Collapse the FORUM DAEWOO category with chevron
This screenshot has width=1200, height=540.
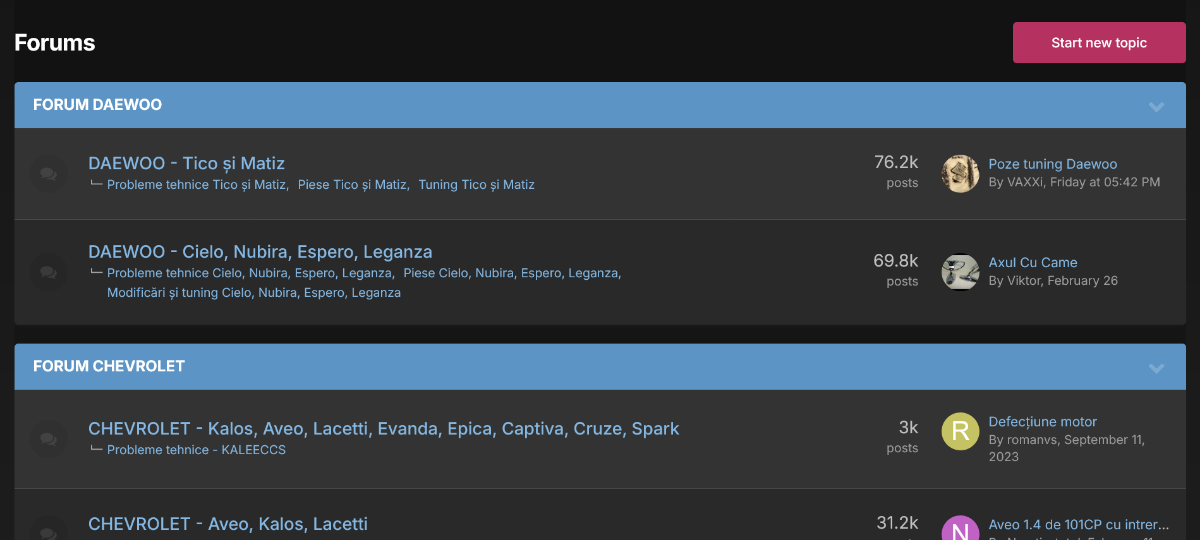(x=1157, y=106)
